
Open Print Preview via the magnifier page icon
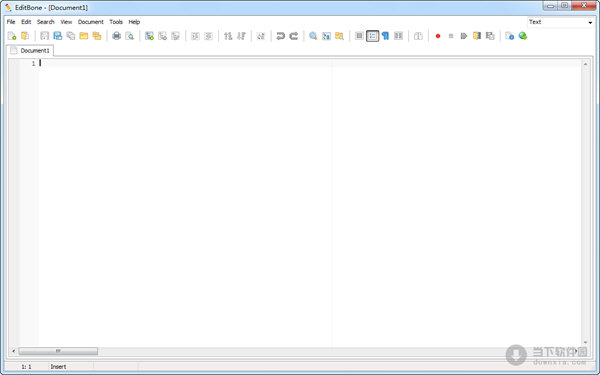click(130, 36)
